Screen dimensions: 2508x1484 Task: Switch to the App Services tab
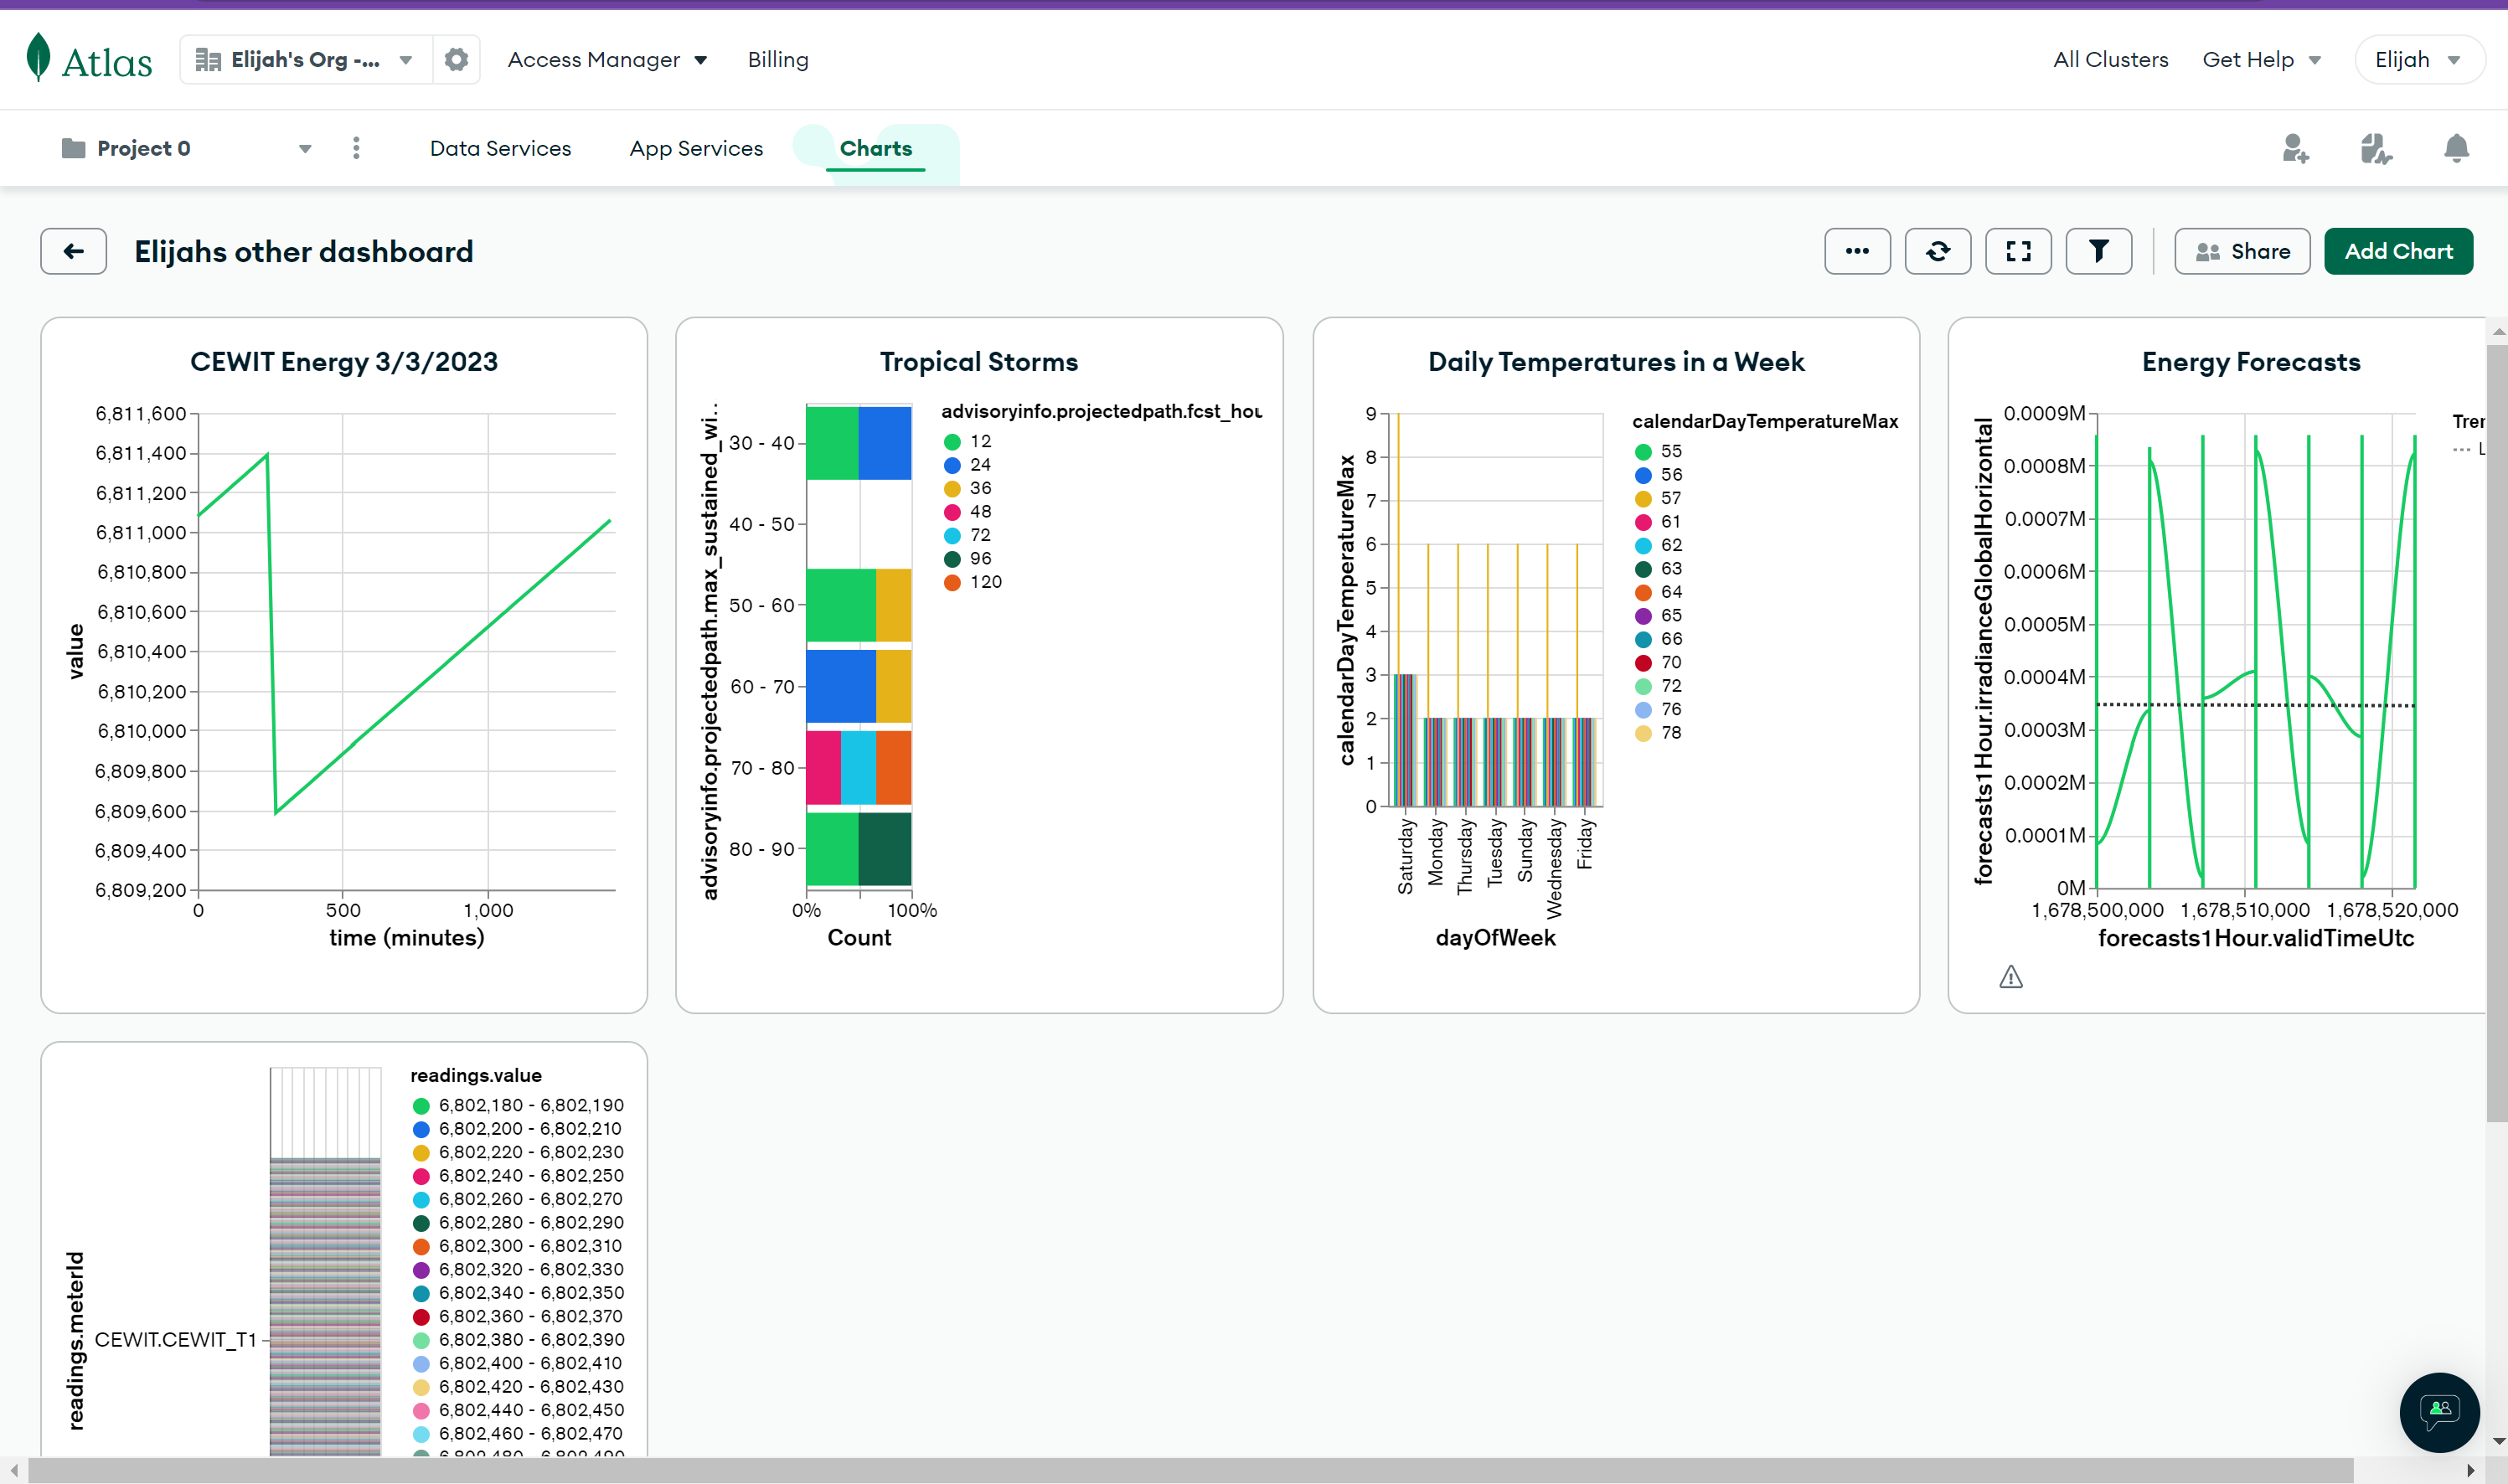696,149
